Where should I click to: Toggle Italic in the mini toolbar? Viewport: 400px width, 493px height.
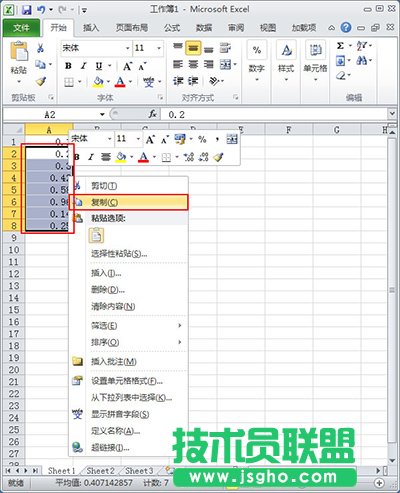91,157
